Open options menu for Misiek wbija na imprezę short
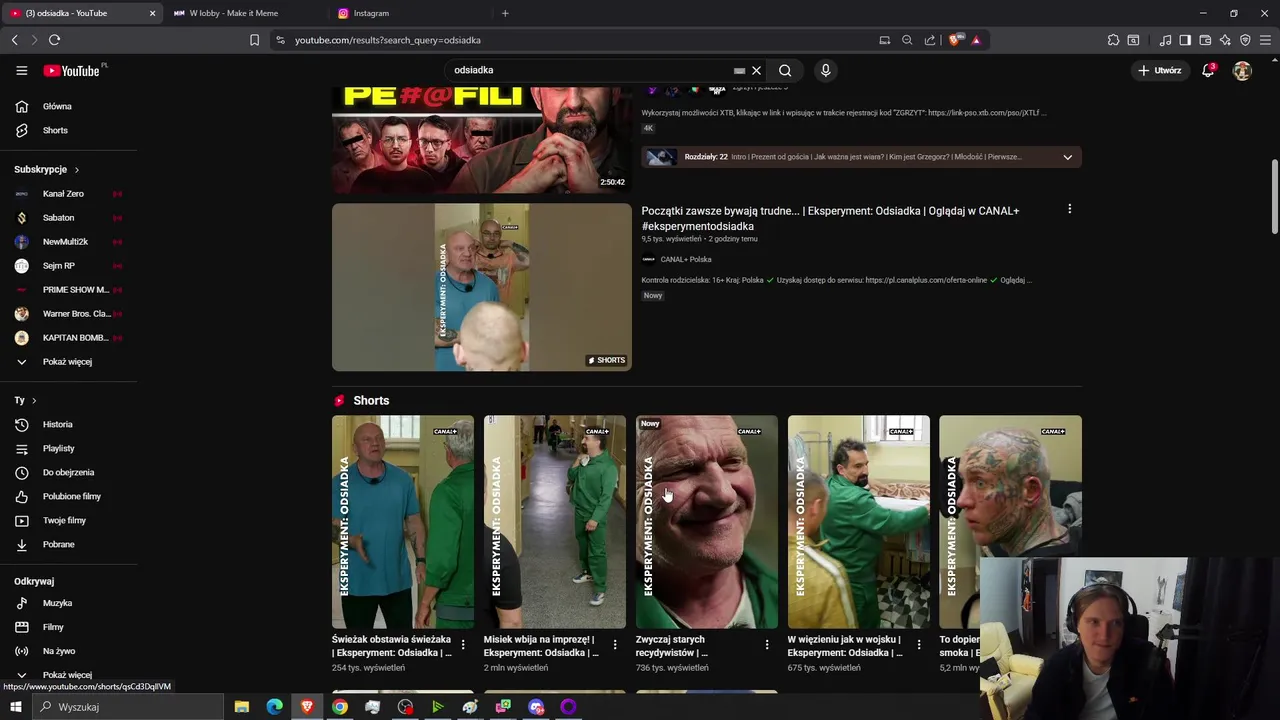 615,645
